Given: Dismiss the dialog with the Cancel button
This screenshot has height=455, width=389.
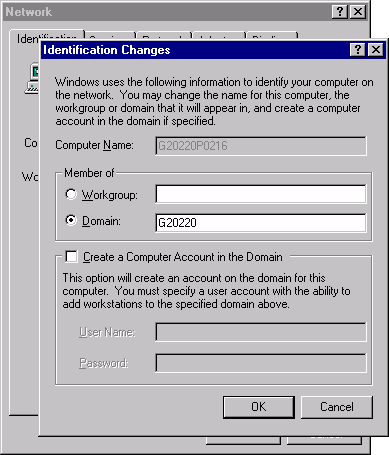Looking at the screenshot, I should [337, 407].
